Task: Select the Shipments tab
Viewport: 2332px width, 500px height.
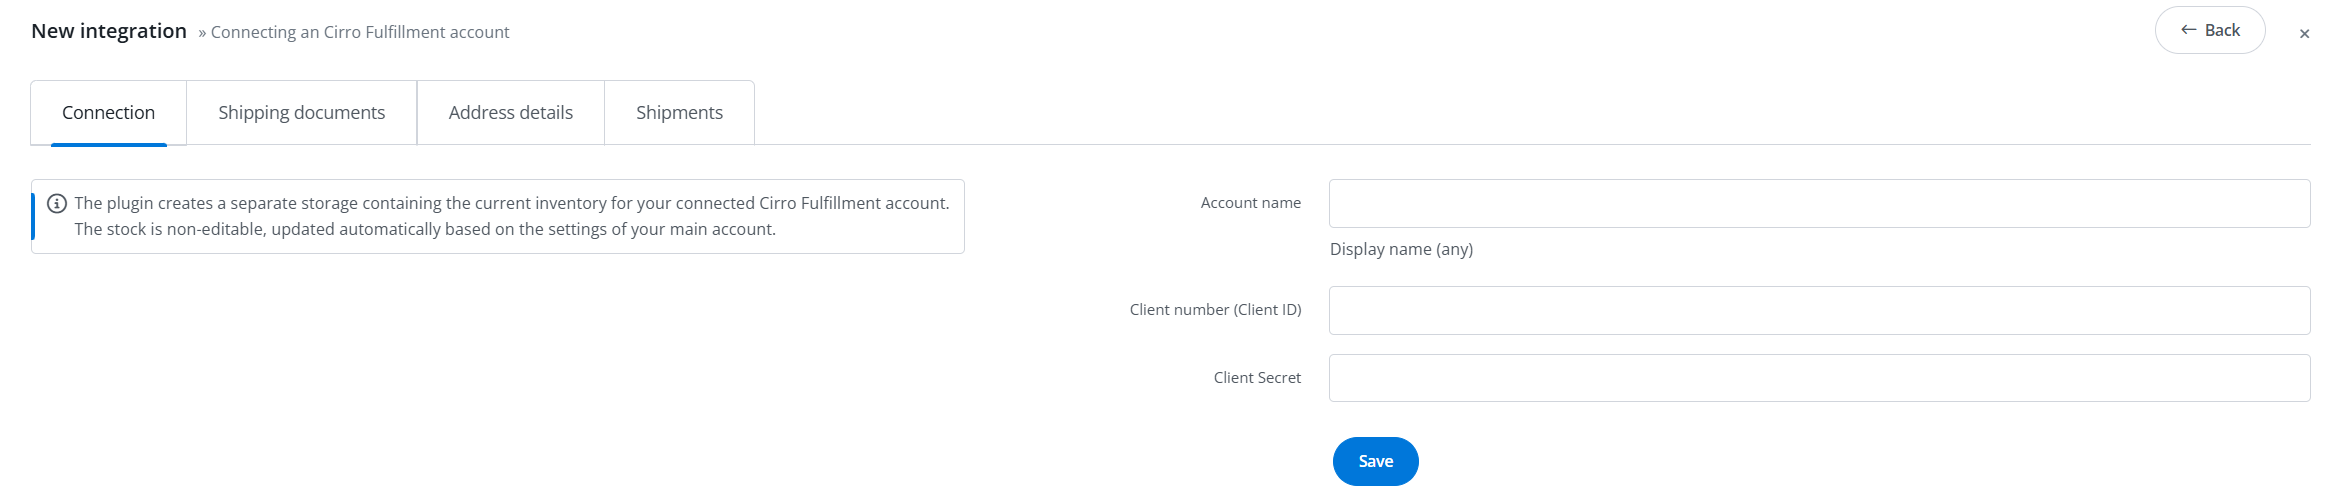Action: [679, 112]
